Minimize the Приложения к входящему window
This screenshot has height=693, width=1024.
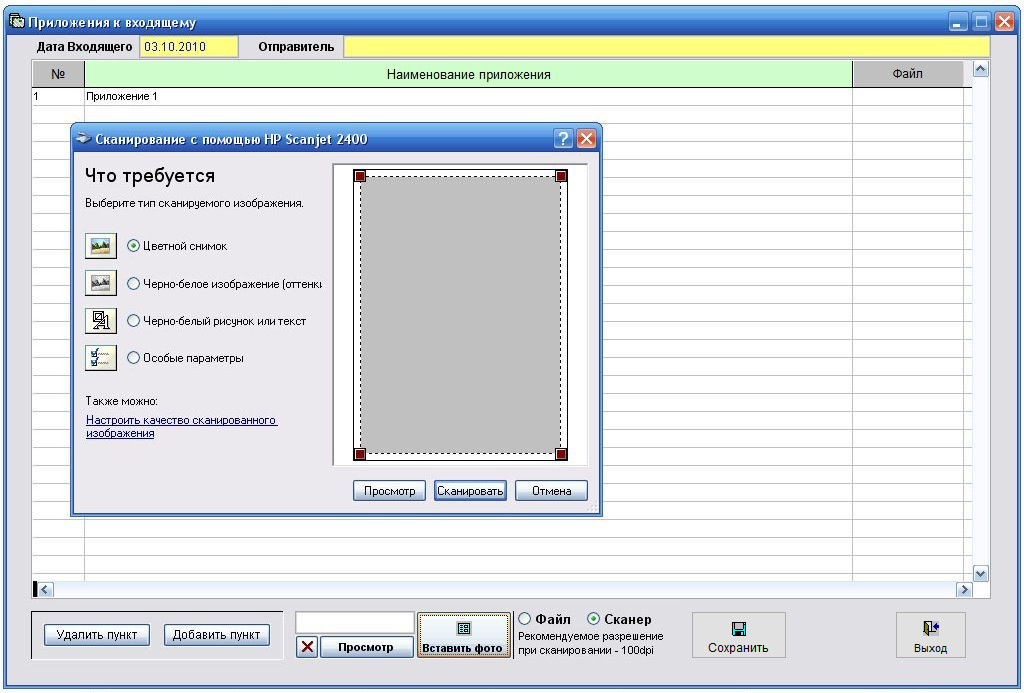point(958,22)
